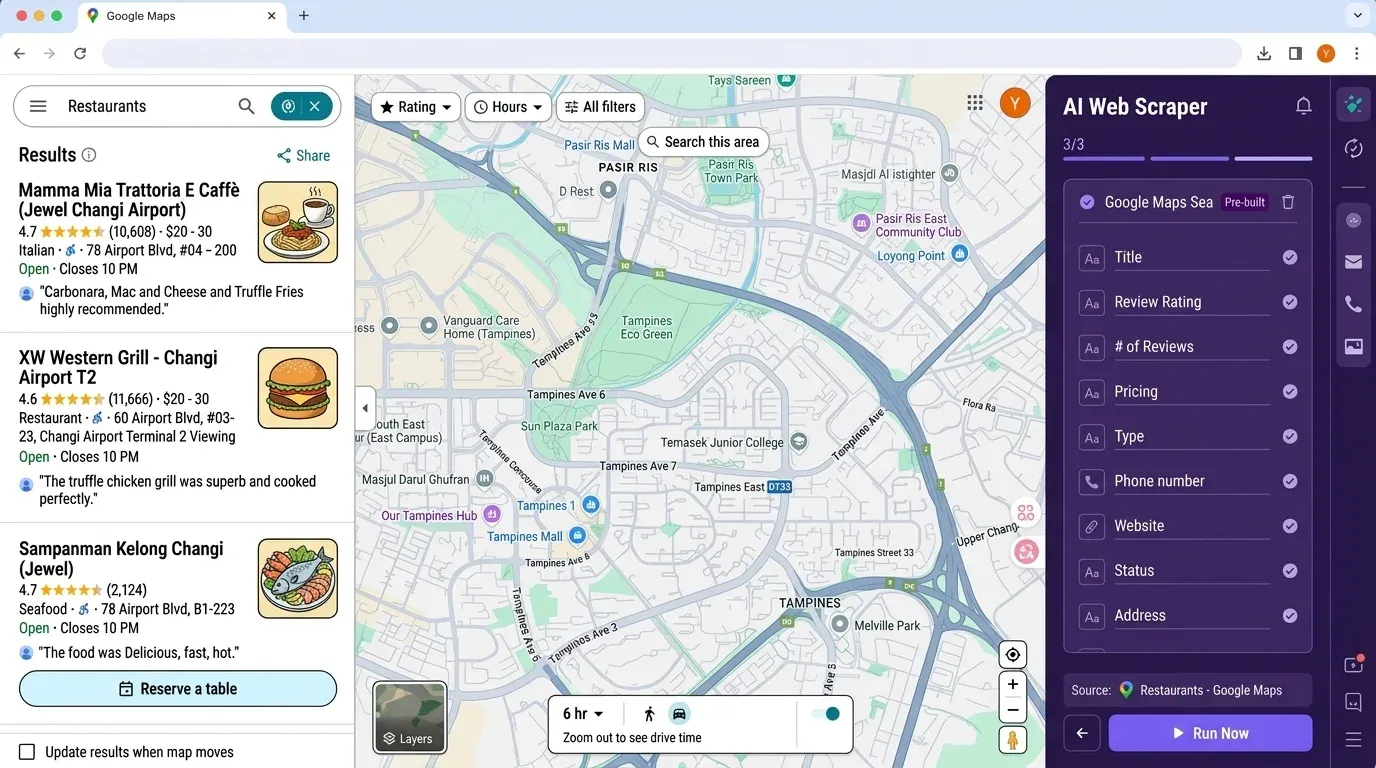This screenshot has height=768, width=1376.
Task: Open the Google Maps hamburger menu
Action: point(37,105)
